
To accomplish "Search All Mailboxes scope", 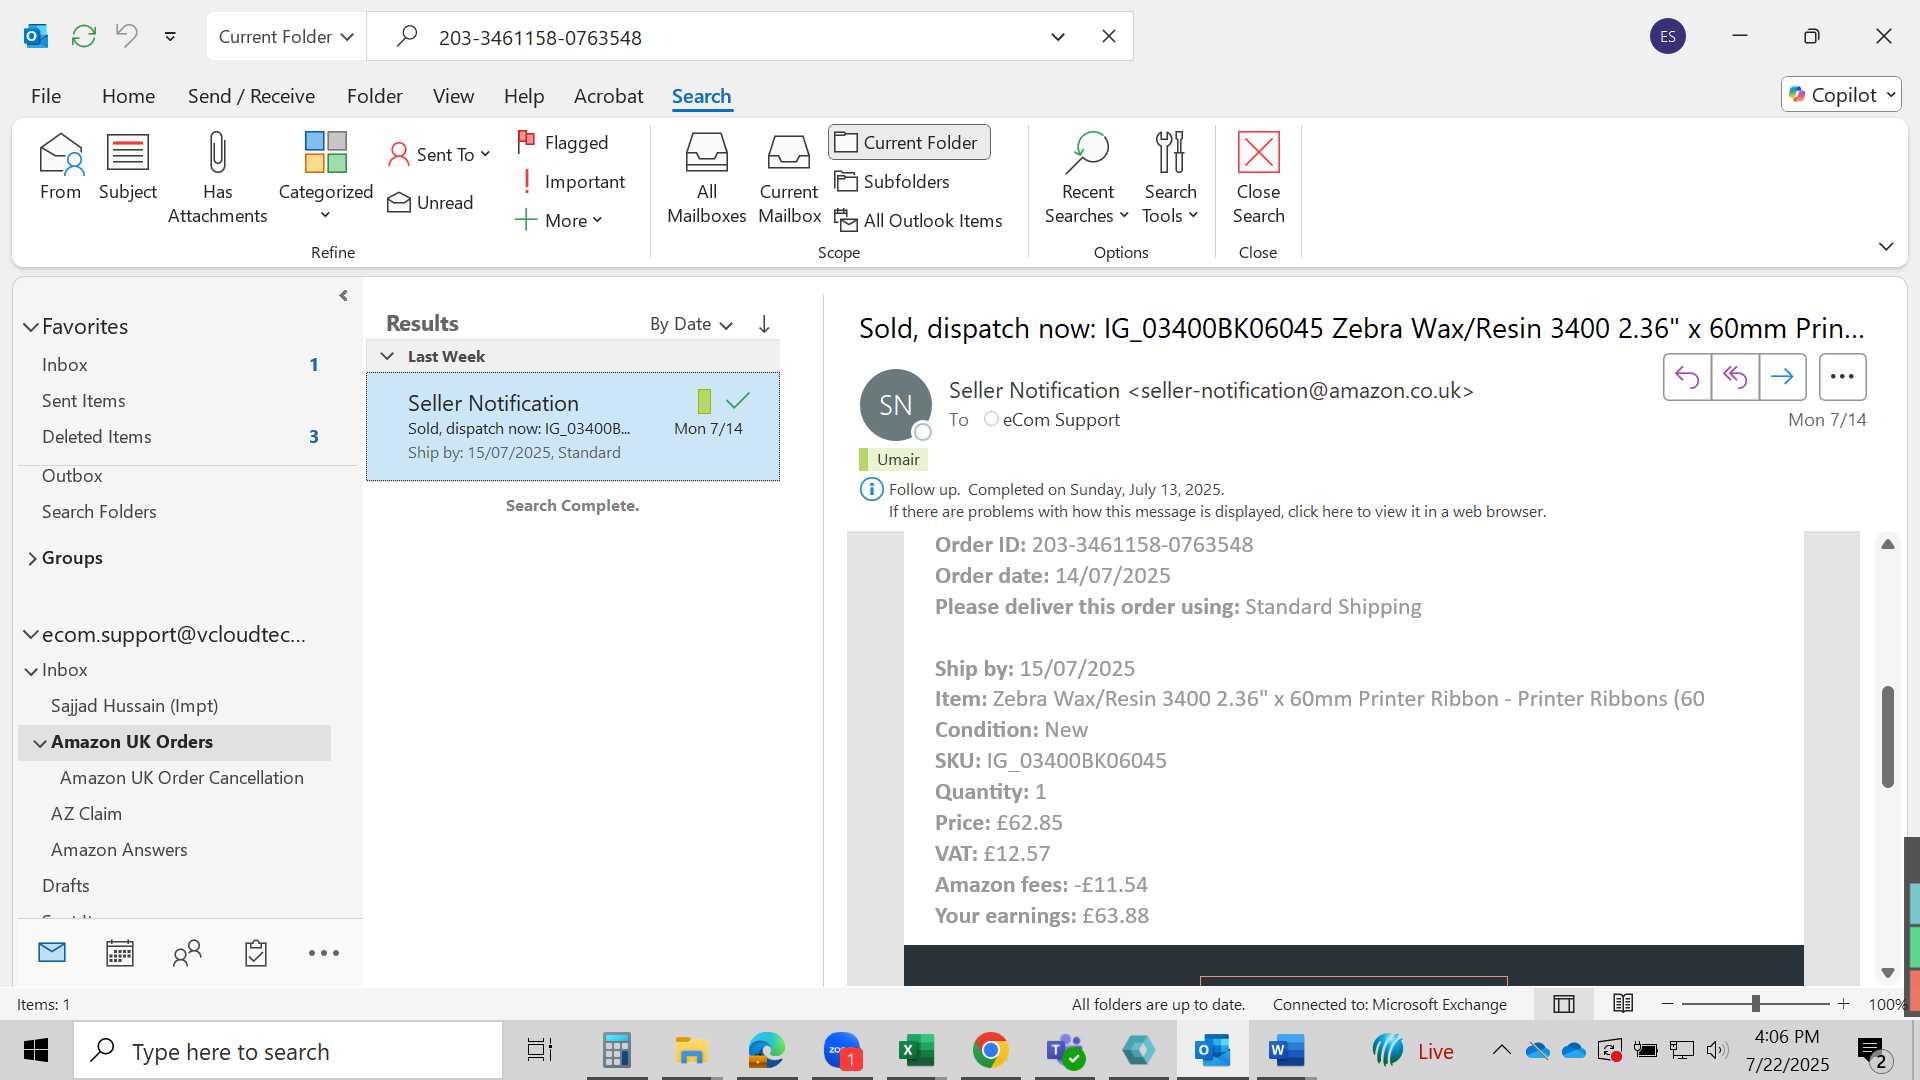I will pos(706,178).
